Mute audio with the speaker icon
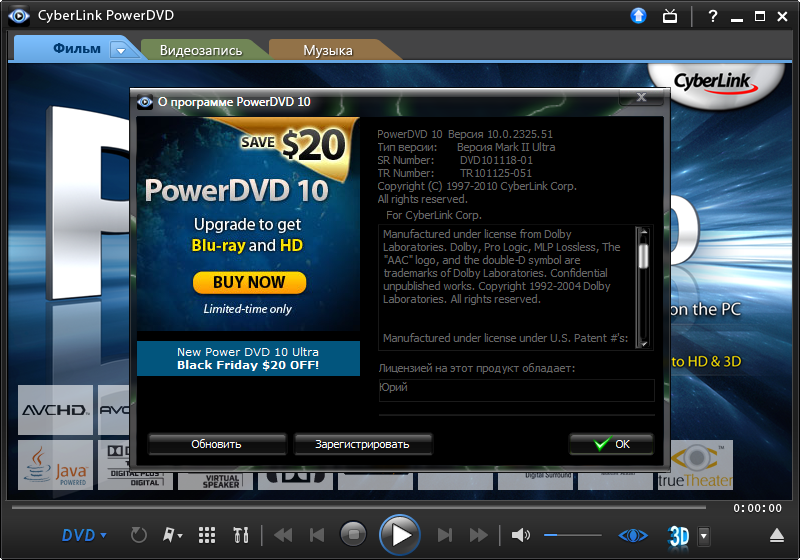 (521, 536)
